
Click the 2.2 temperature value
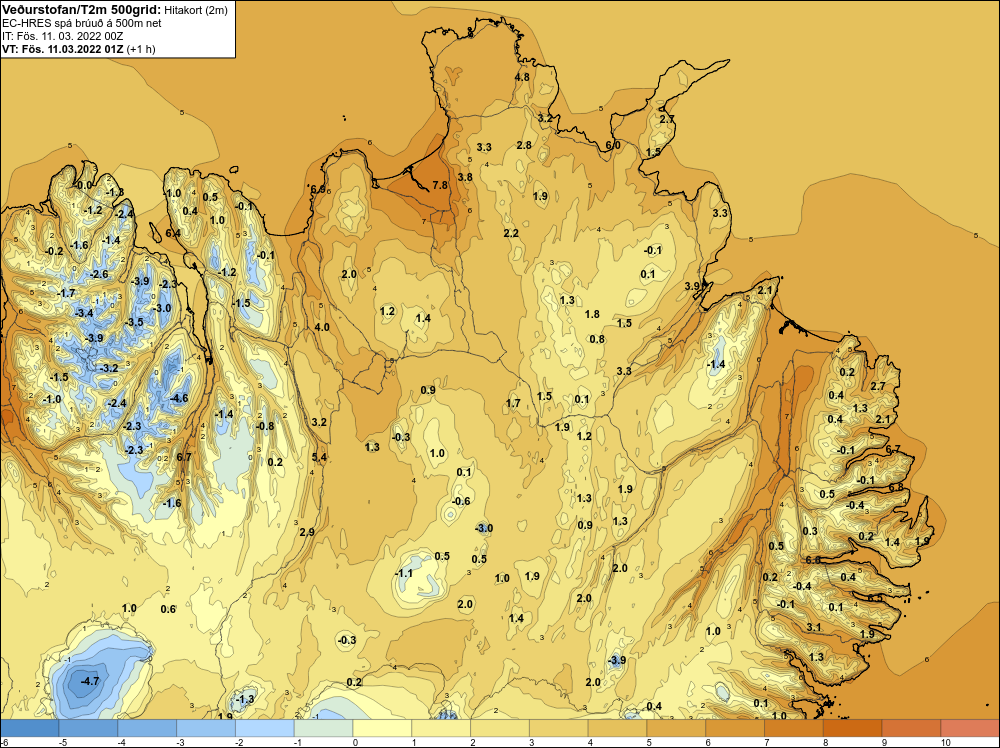tap(511, 233)
